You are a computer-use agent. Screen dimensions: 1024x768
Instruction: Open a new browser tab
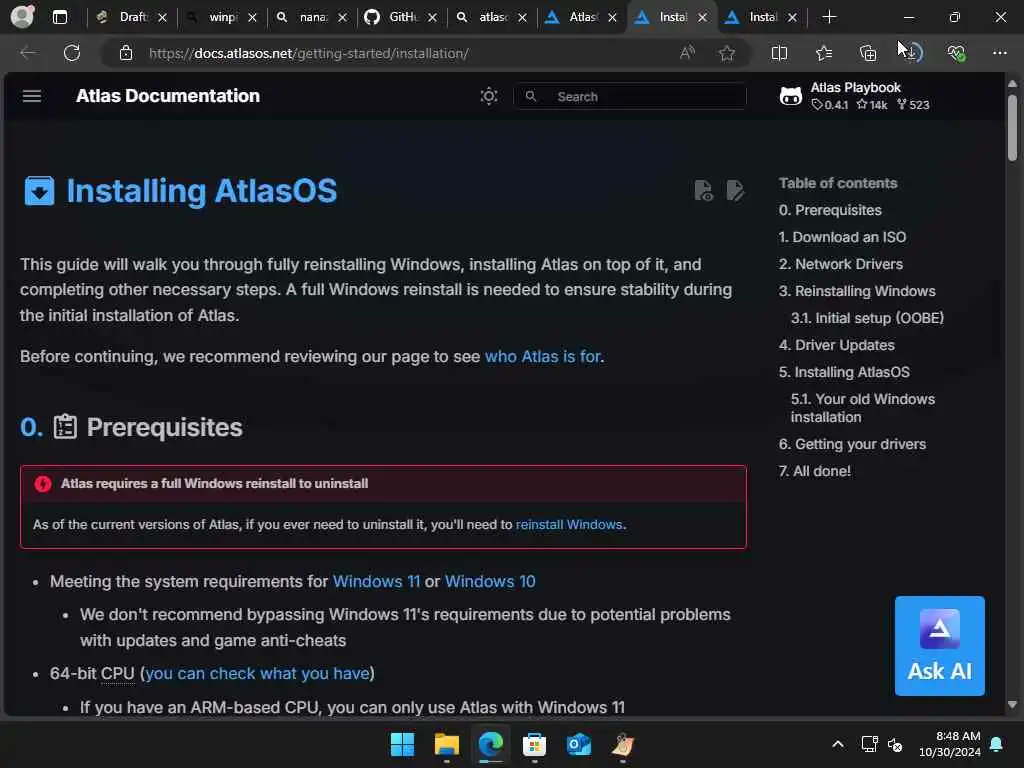(829, 17)
